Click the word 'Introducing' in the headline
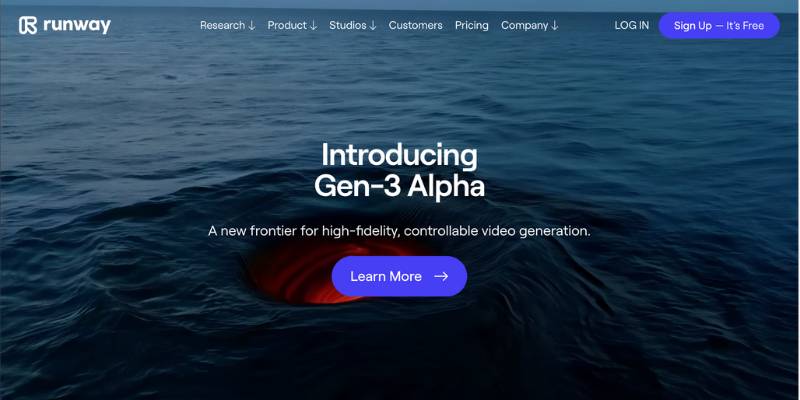 [x=399, y=156]
